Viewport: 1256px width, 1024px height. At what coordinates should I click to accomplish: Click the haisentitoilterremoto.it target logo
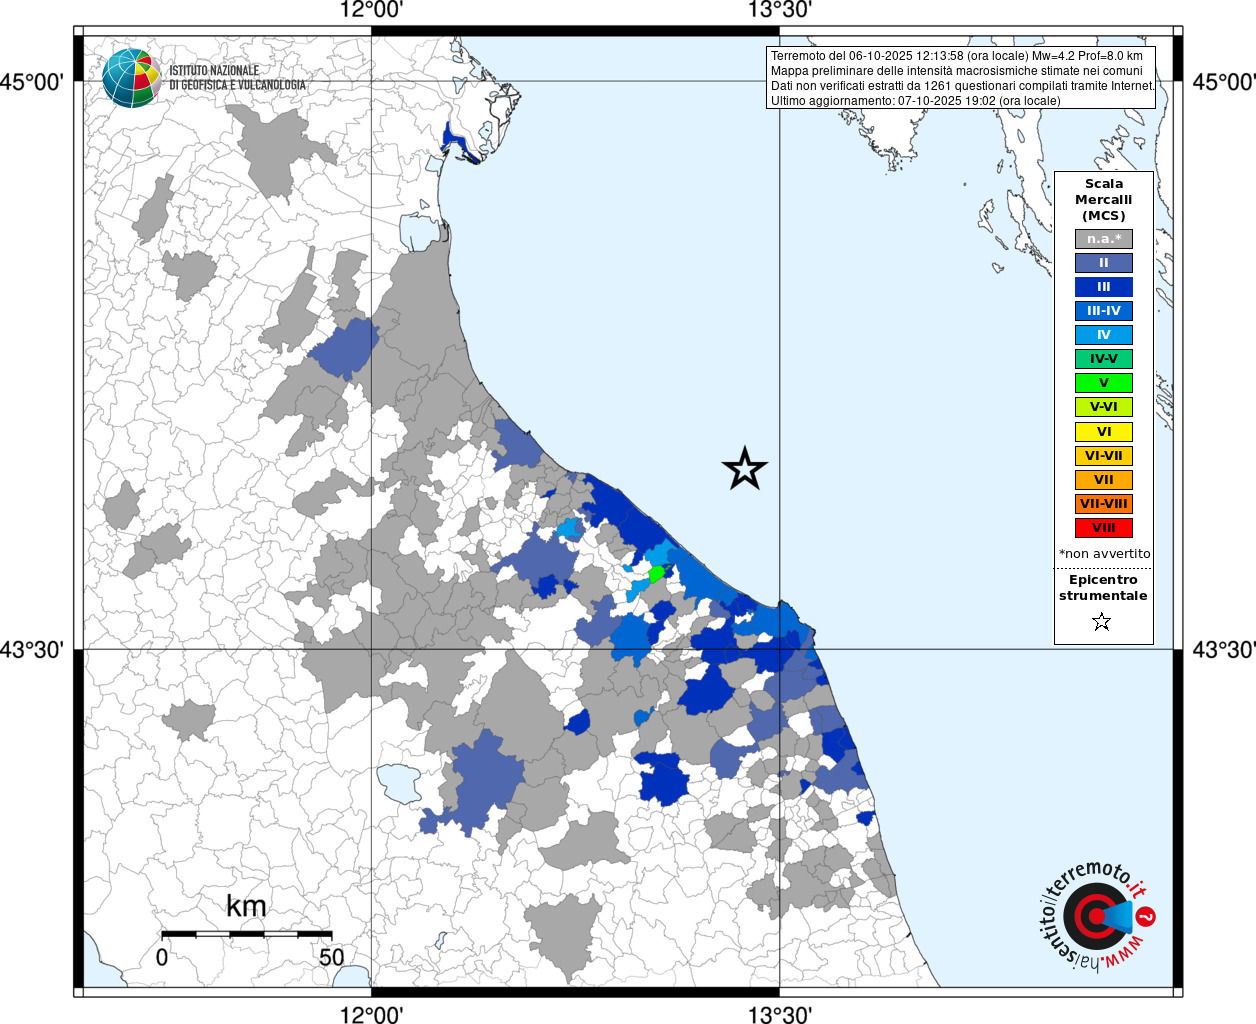1098,916
